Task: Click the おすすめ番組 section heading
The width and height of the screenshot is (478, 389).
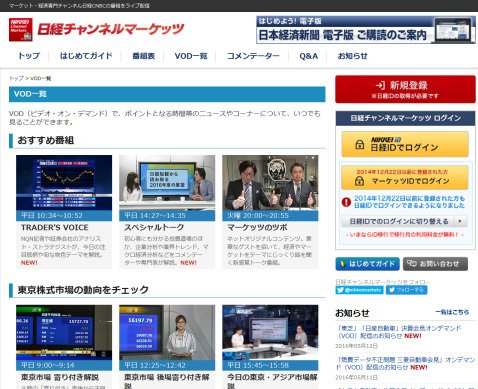Action: pyautogui.click(x=46, y=140)
